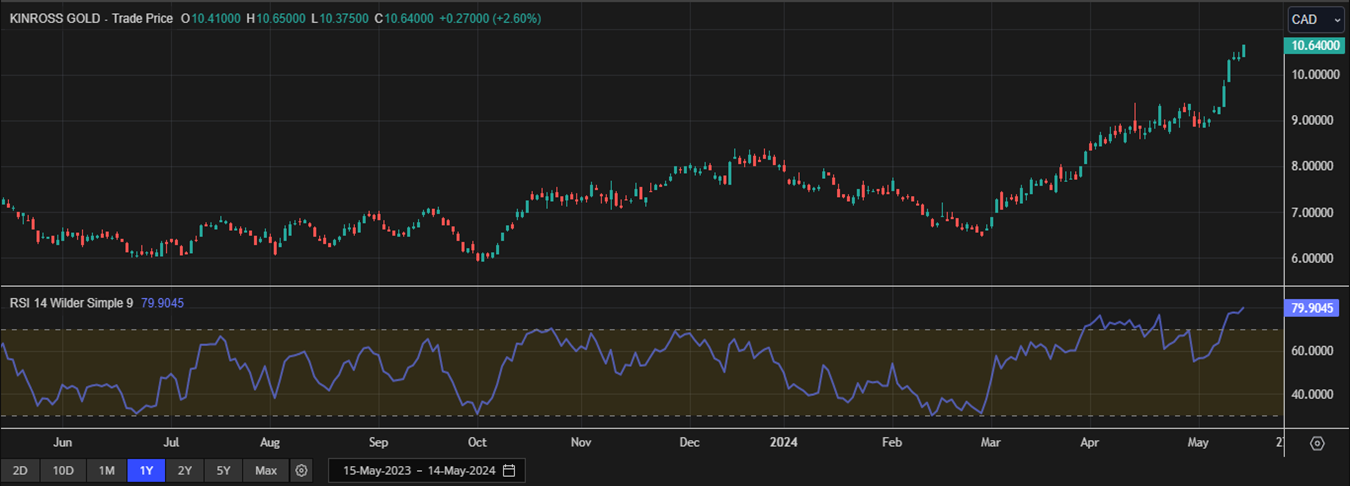
Task: Switch to the 1M range
Action: point(107,470)
